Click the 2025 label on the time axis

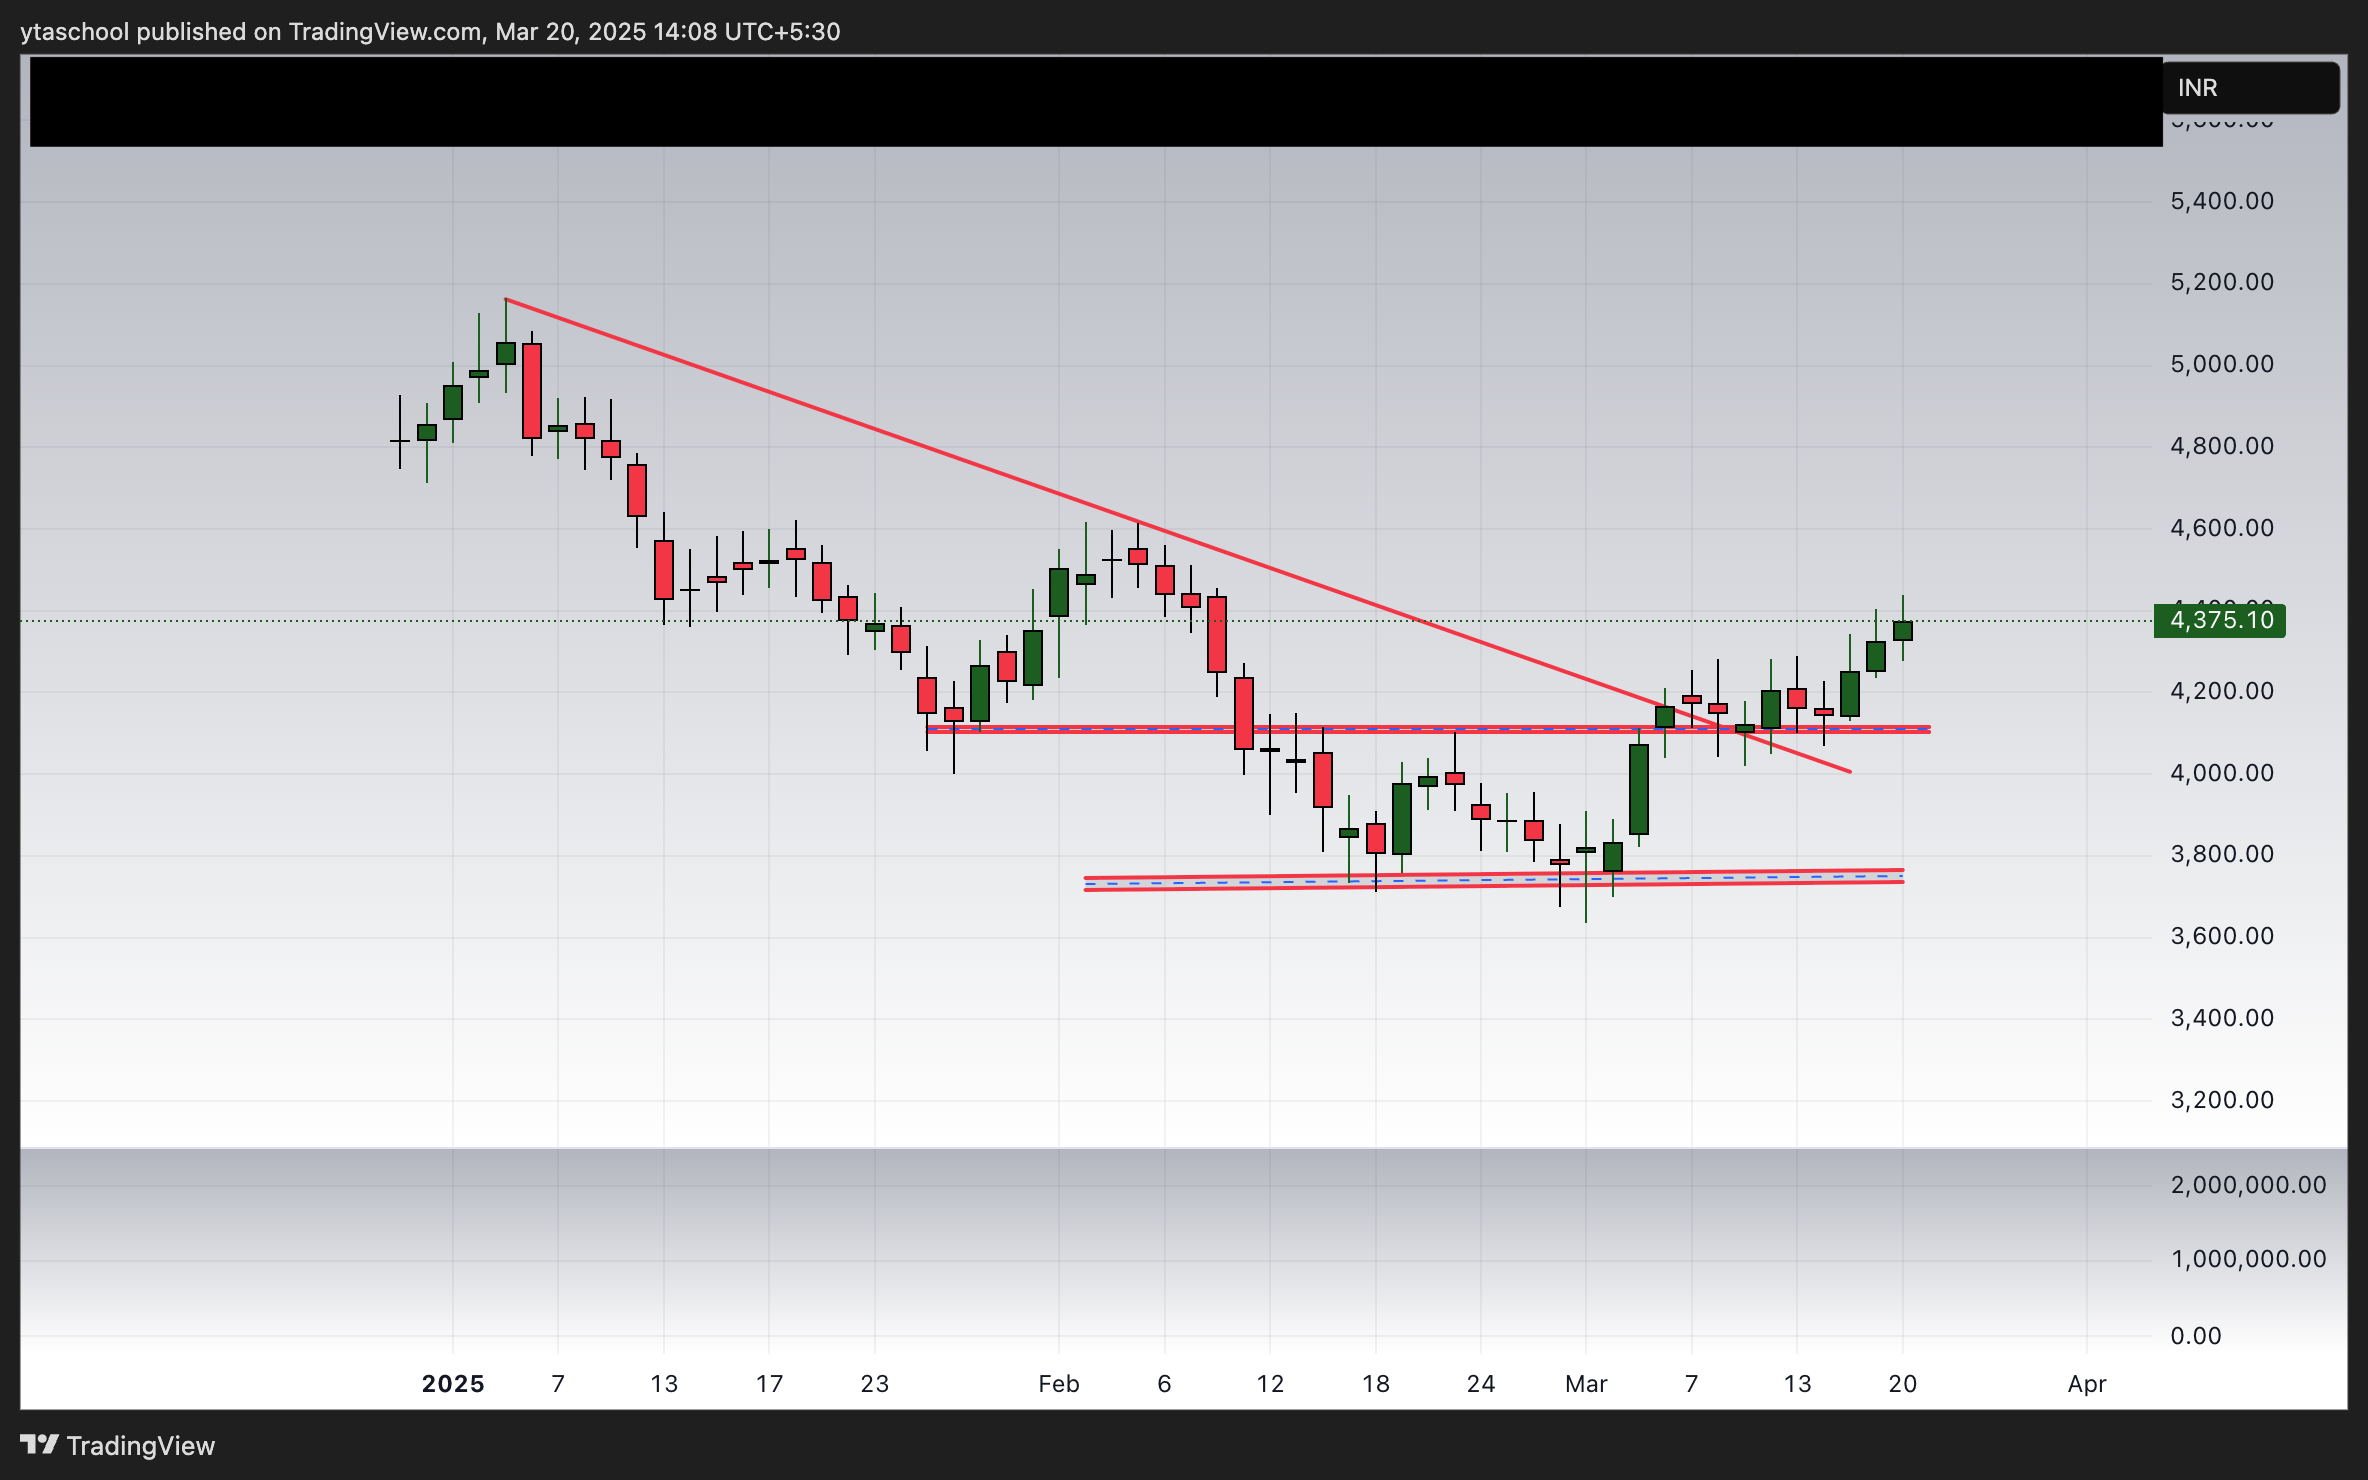click(453, 1384)
